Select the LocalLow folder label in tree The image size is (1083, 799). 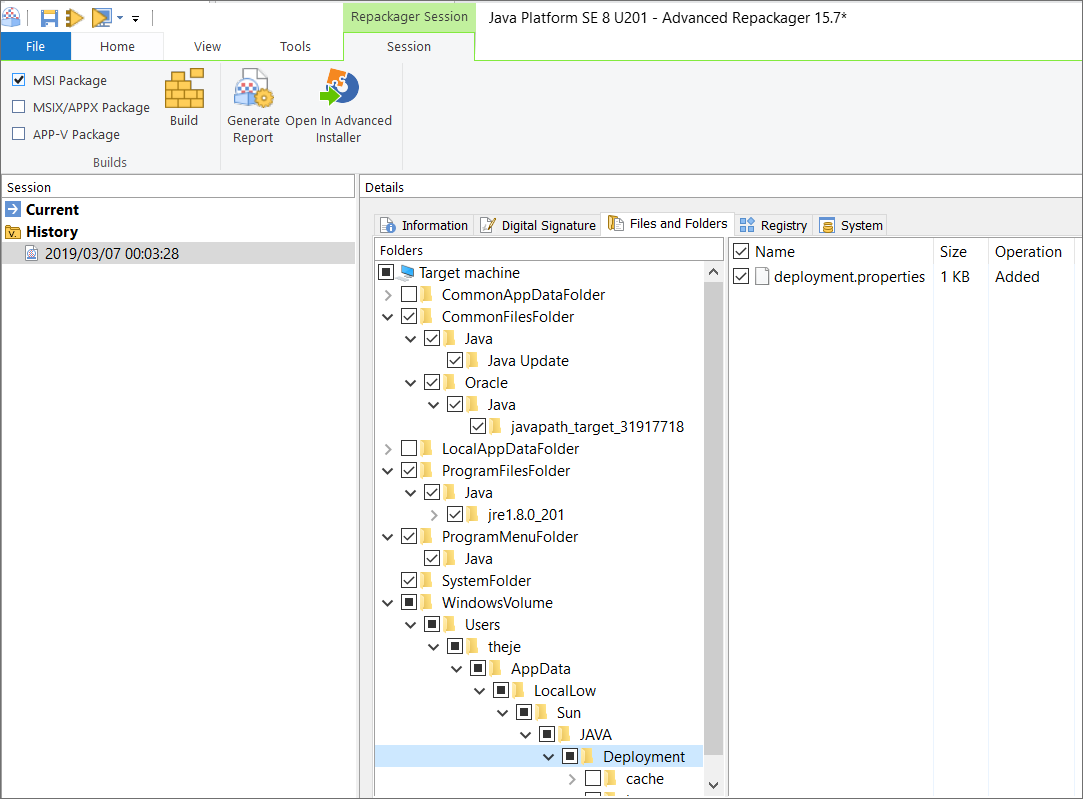[x=565, y=691]
